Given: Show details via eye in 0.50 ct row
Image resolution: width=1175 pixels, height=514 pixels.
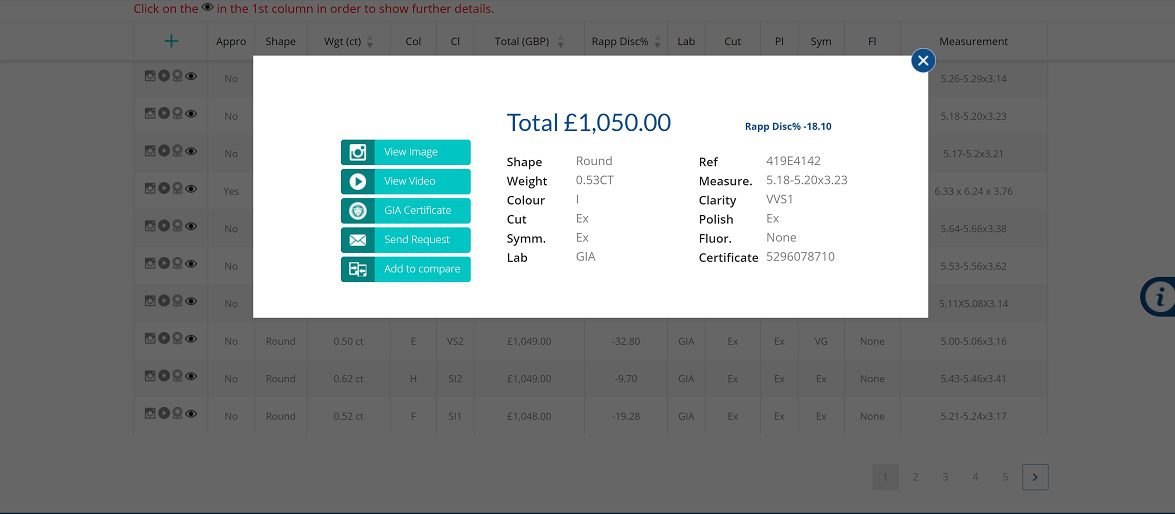Looking at the screenshot, I should tap(191, 338).
